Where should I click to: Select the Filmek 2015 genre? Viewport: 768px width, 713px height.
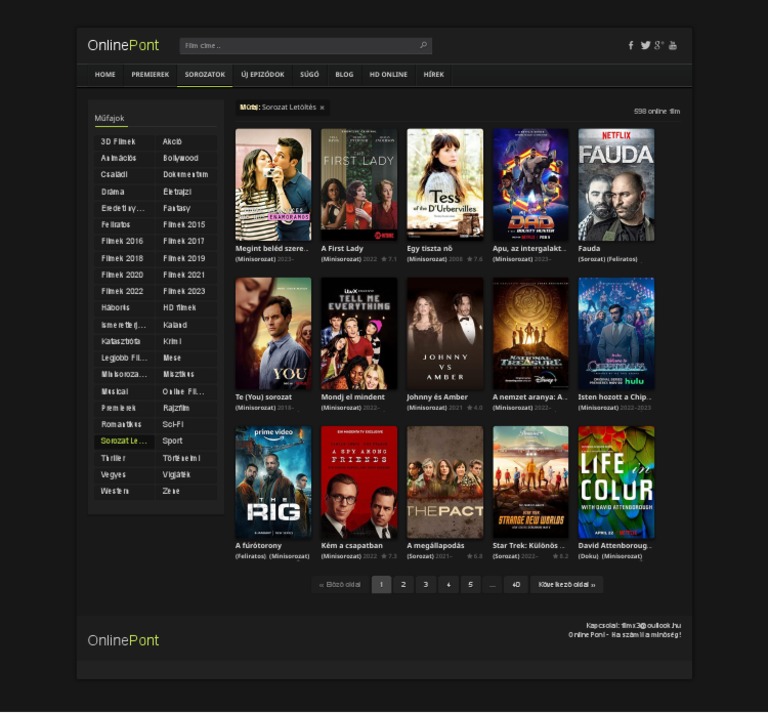point(186,225)
